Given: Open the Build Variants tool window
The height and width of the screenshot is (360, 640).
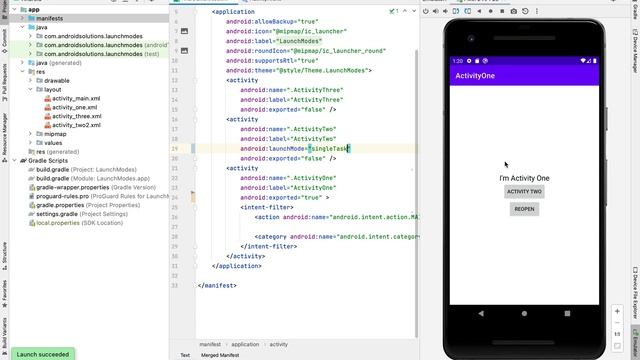Looking at the screenshot, I should [x=4, y=336].
